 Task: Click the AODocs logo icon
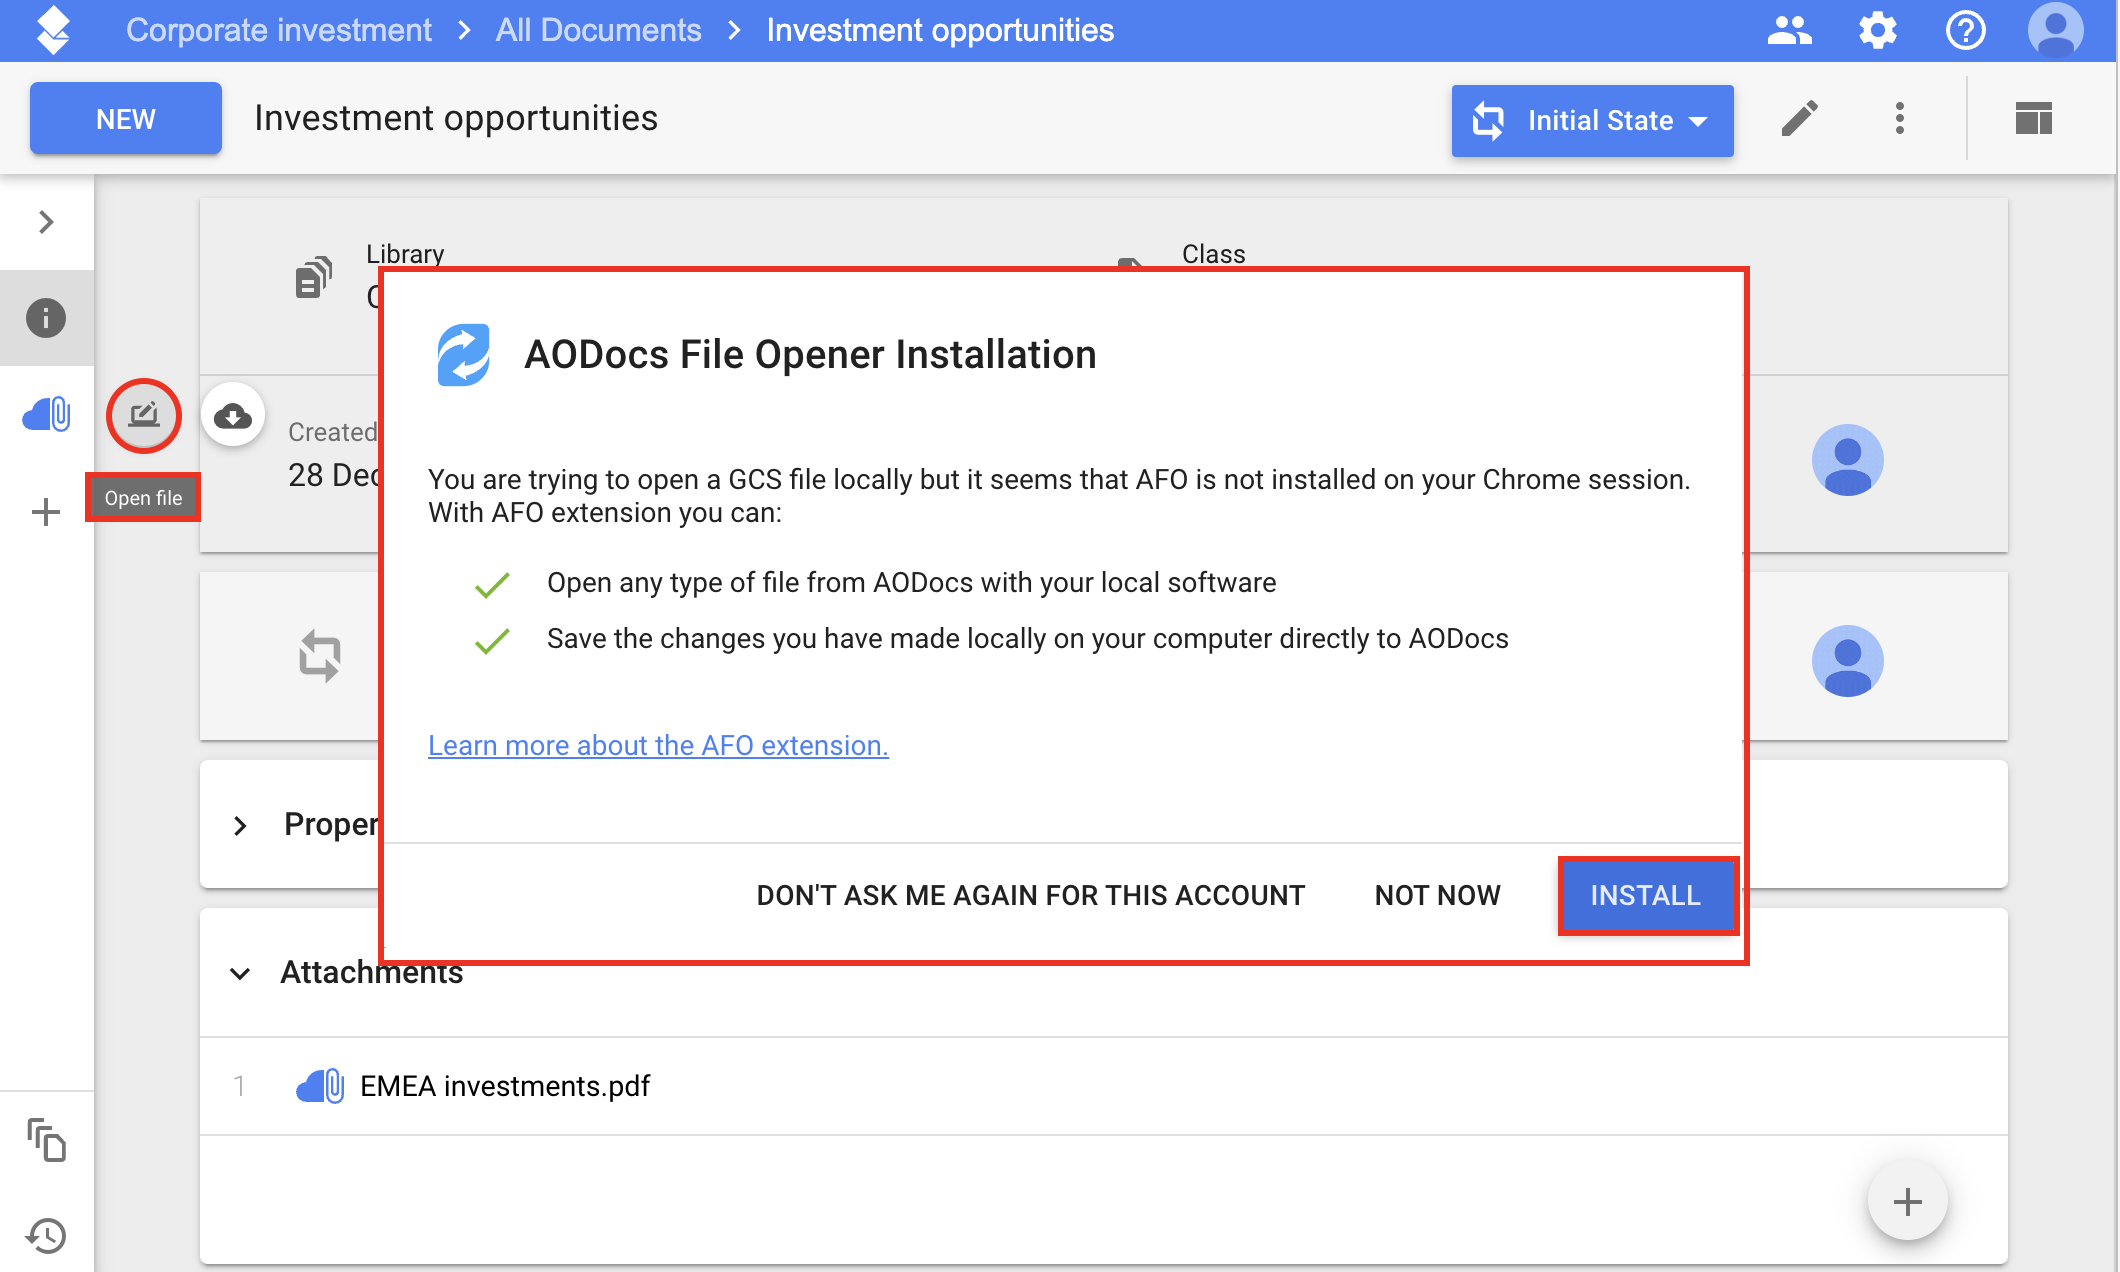[53, 30]
